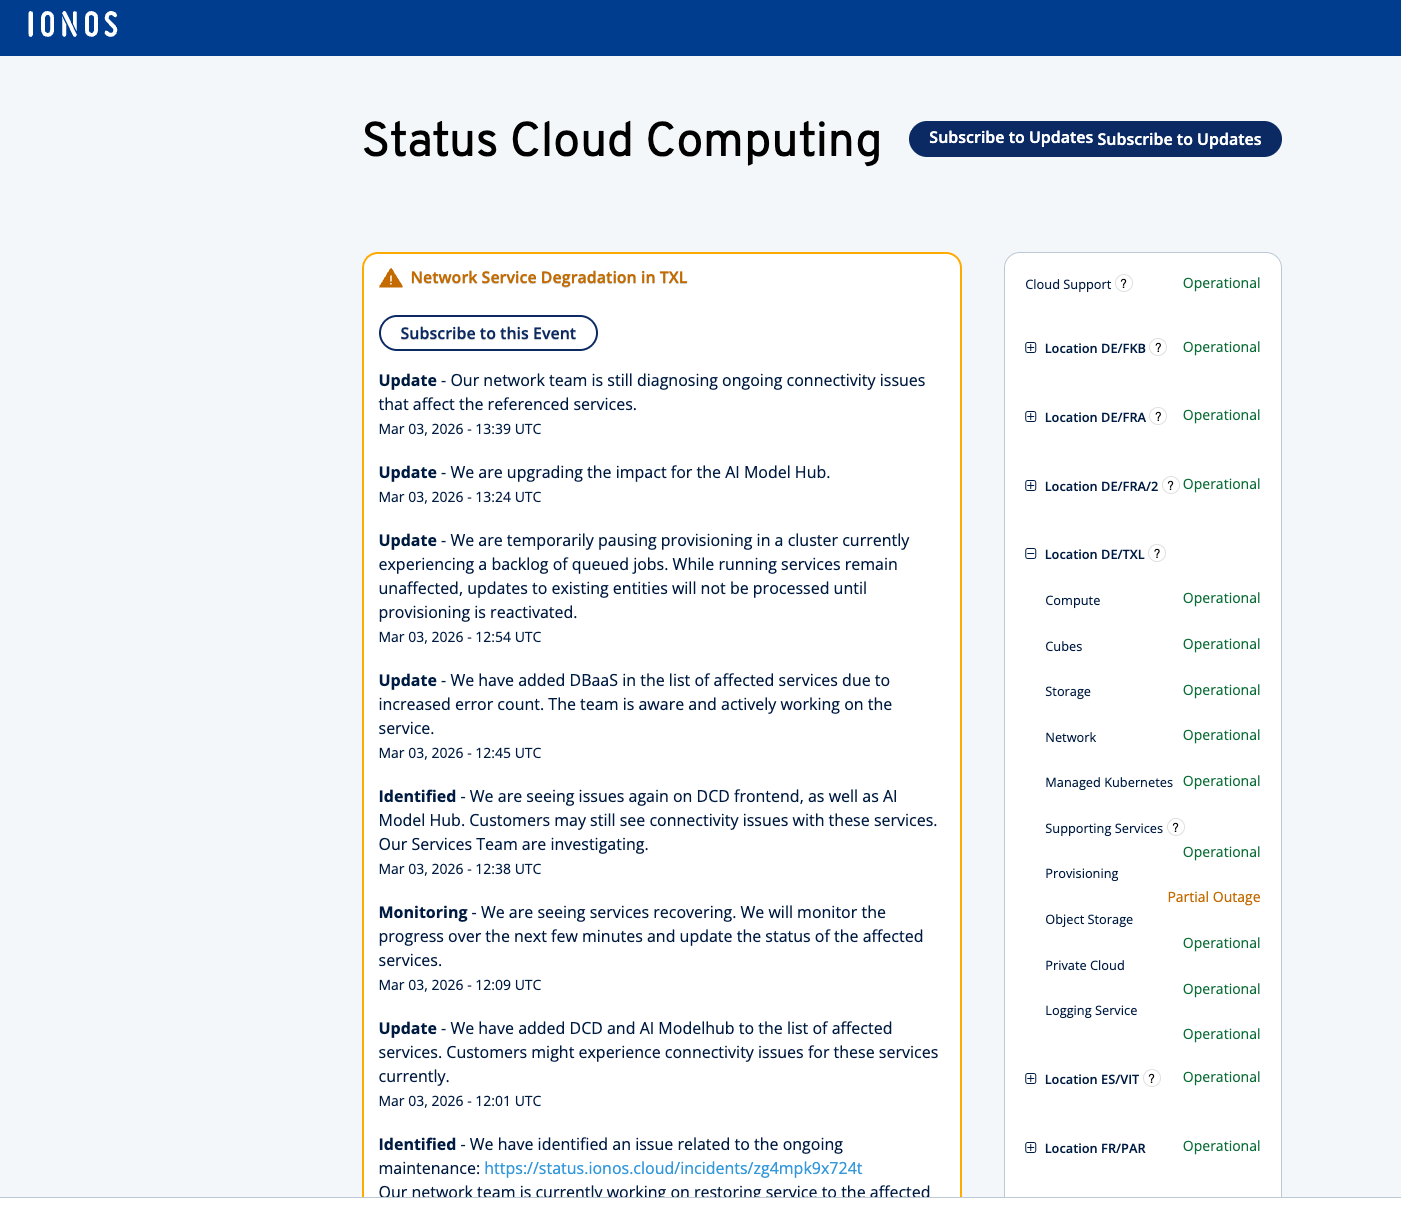The height and width of the screenshot is (1206, 1401).
Task: Click the warning triangle incident icon
Action: coord(391,278)
